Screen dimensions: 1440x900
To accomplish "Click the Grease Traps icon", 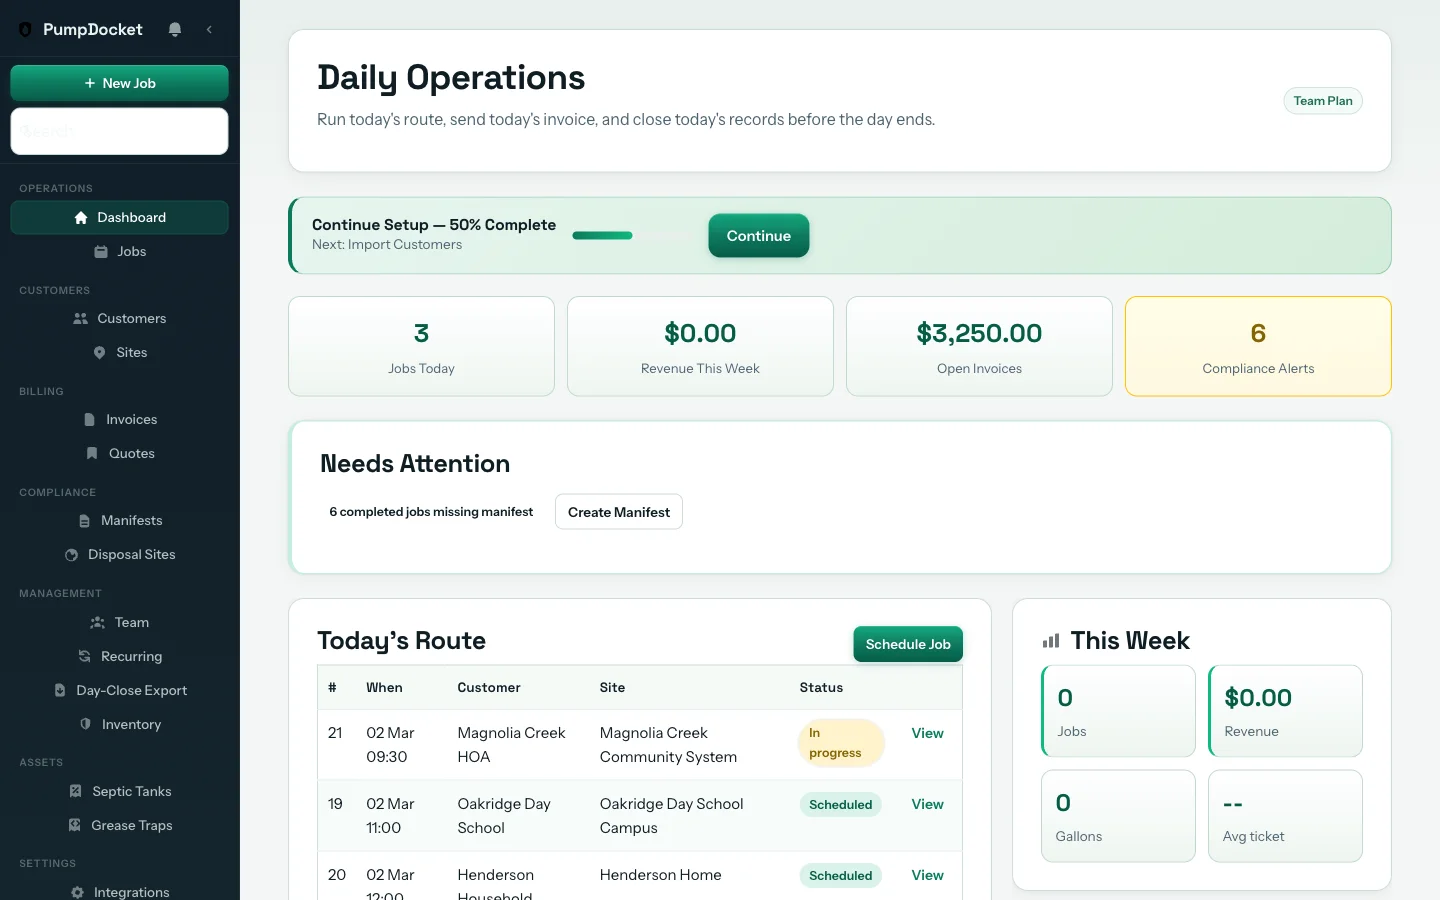I will (x=73, y=825).
